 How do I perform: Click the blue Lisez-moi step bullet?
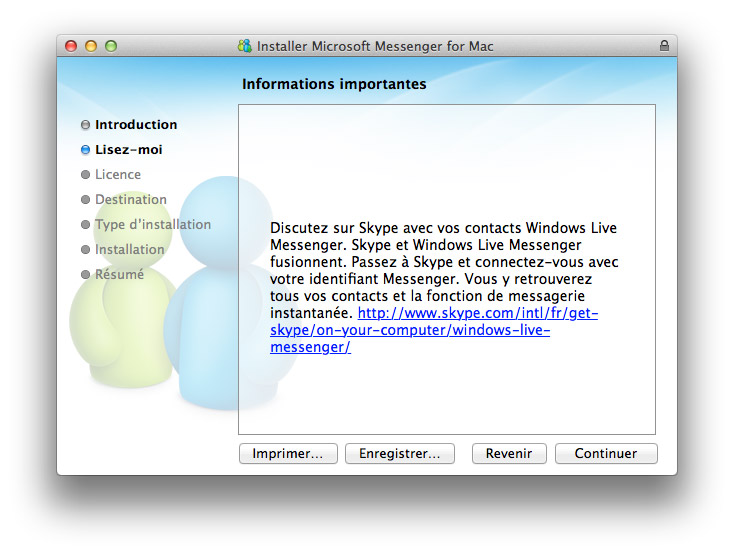pos(85,149)
